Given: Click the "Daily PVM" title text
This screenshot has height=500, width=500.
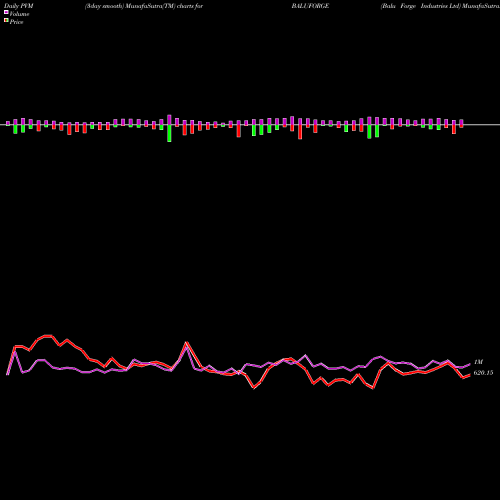Looking at the screenshot, I should point(19,6).
